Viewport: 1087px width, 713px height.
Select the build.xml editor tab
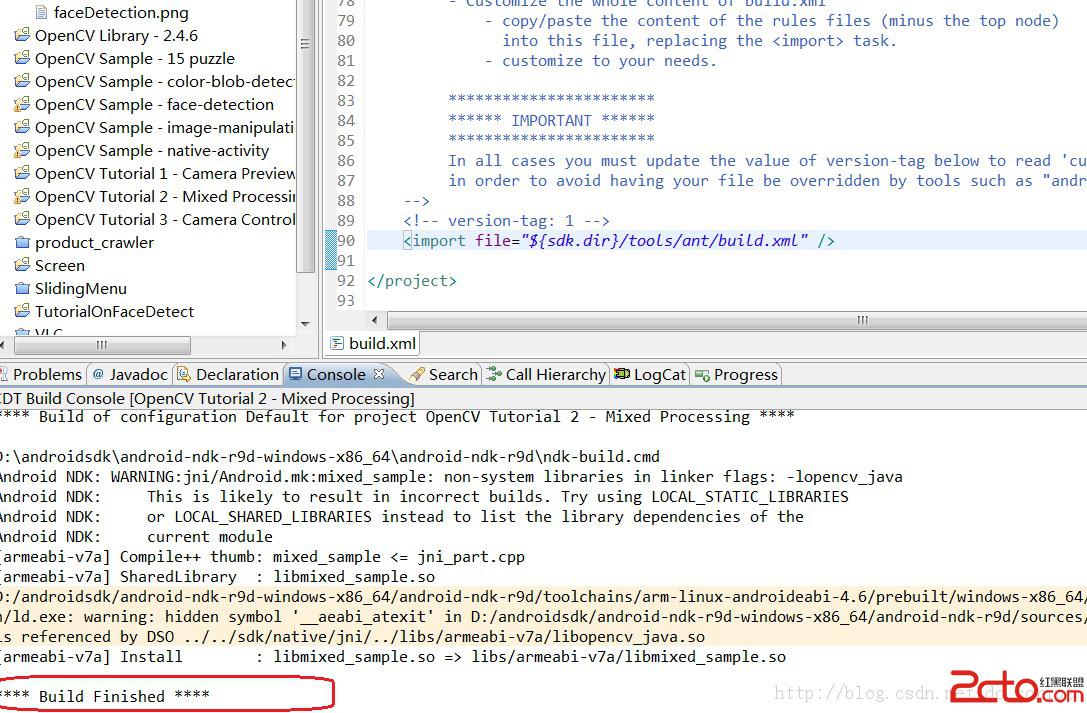pos(381,343)
